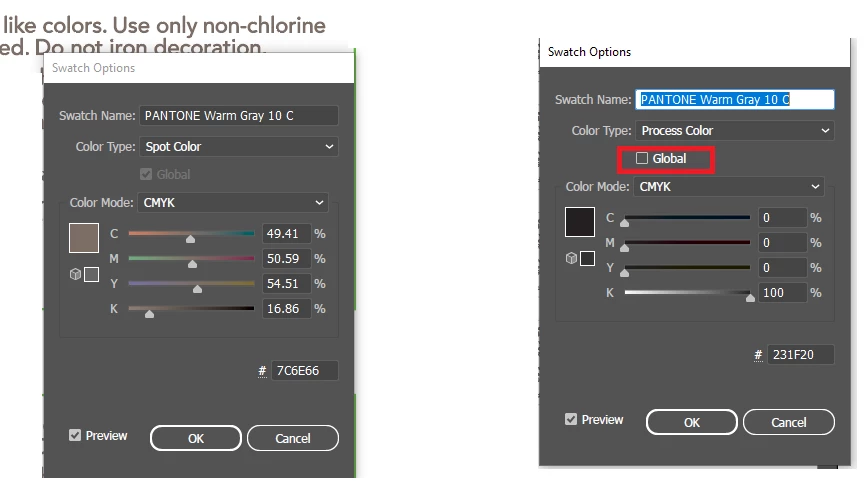This screenshot has width=865, height=482.
Task: Open Color Type dropdown showing Spot Color
Action: tap(239, 147)
